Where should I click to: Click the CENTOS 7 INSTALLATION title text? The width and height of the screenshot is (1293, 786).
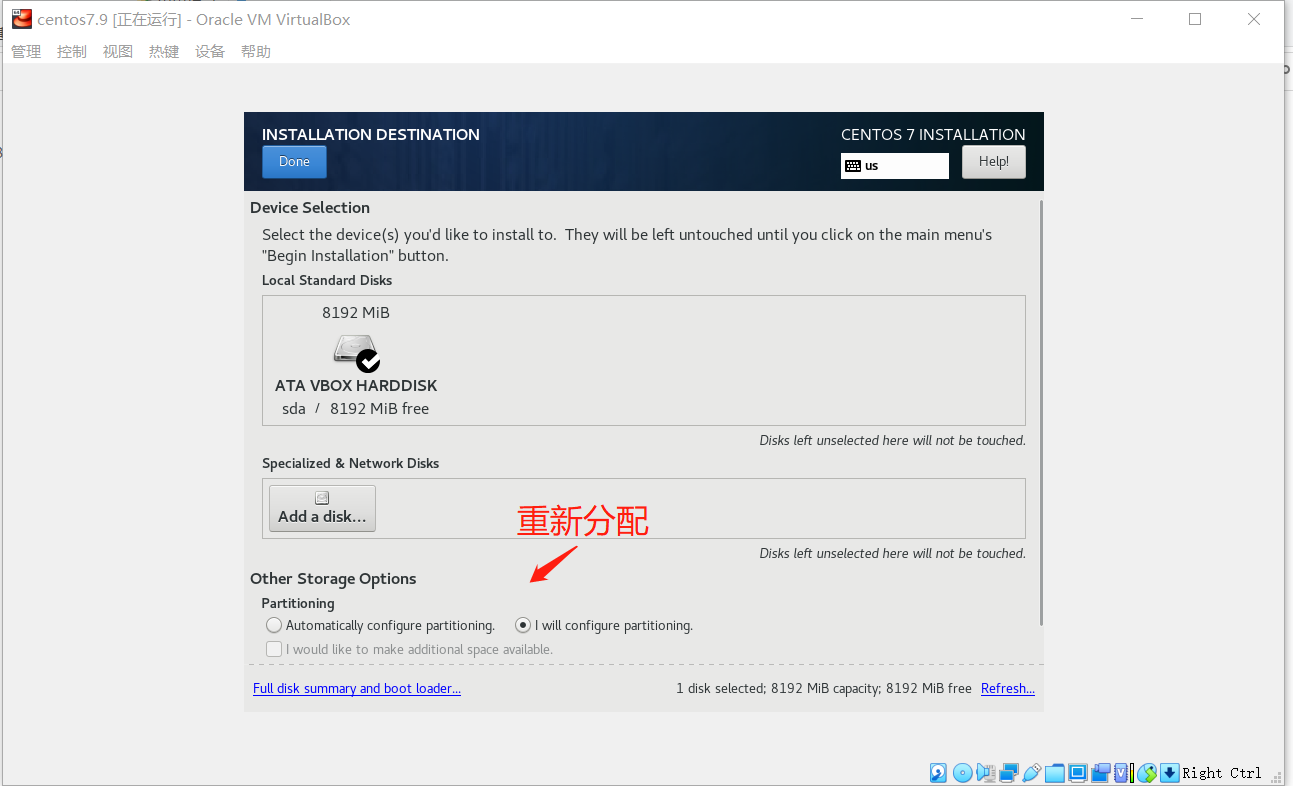click(933, 134)
